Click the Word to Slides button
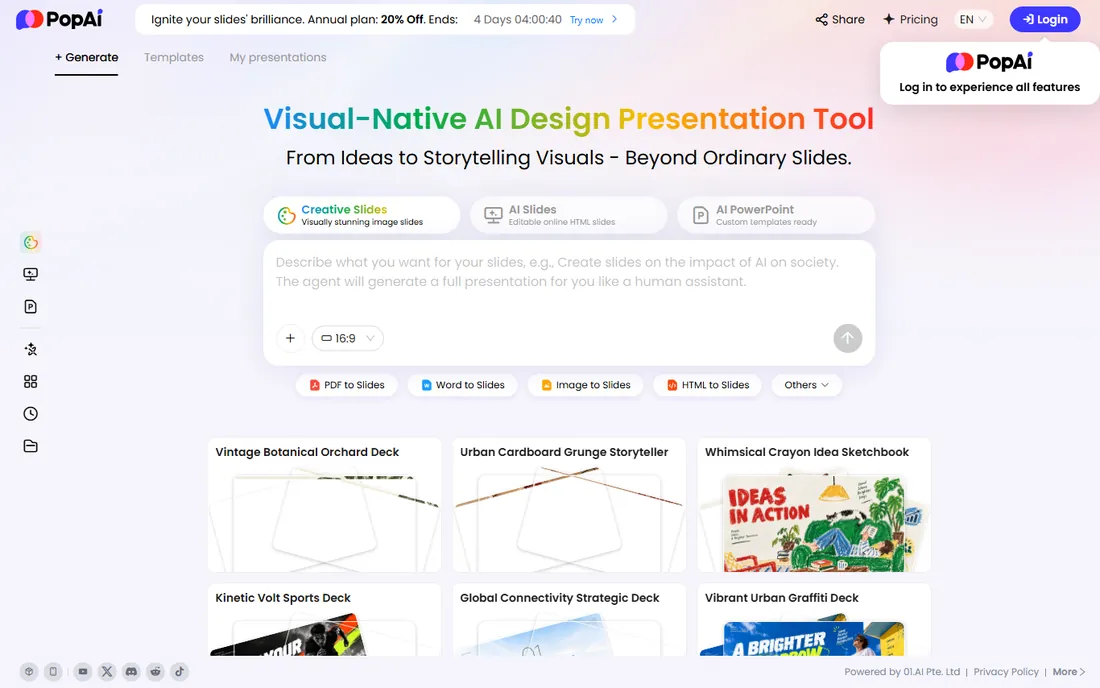Viewport: 1100px width, 688px height. (463, 385)
